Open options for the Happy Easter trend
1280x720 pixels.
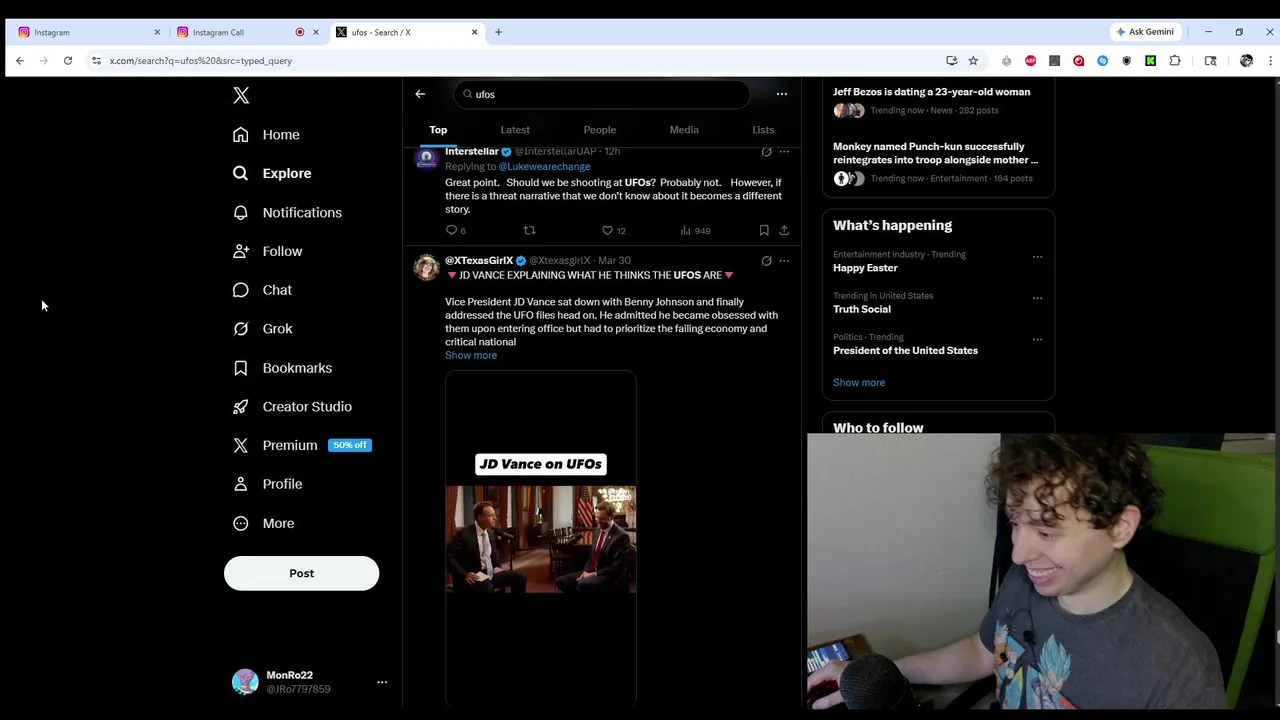(x=1037, y=257)
